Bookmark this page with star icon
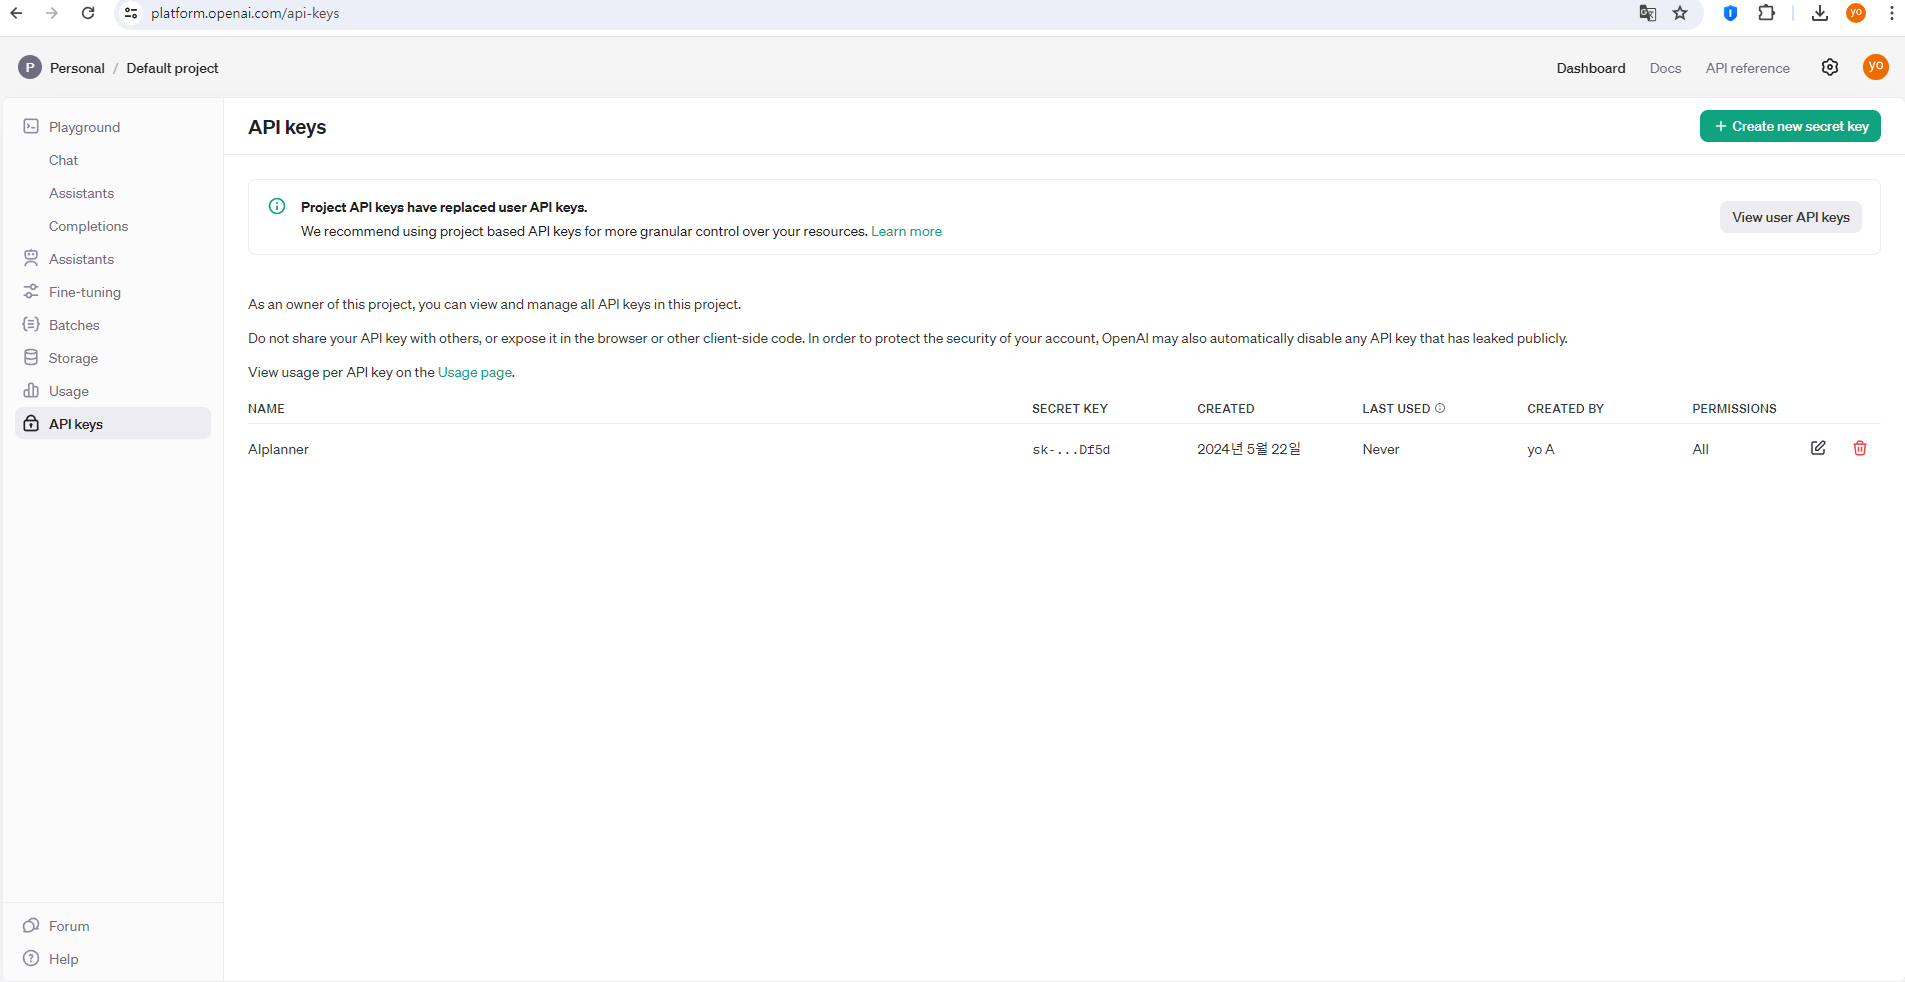The width and height of the screenshot is (1905, 982). tap(1680, 13)
